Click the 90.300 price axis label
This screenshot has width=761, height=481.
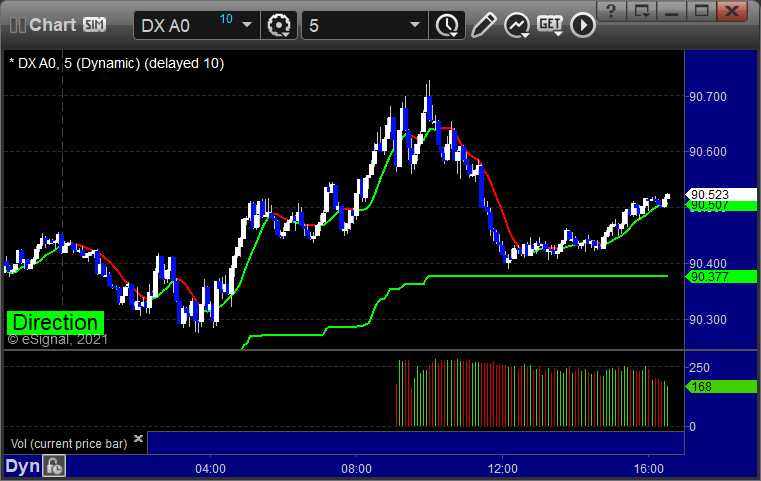pos(708,320)
